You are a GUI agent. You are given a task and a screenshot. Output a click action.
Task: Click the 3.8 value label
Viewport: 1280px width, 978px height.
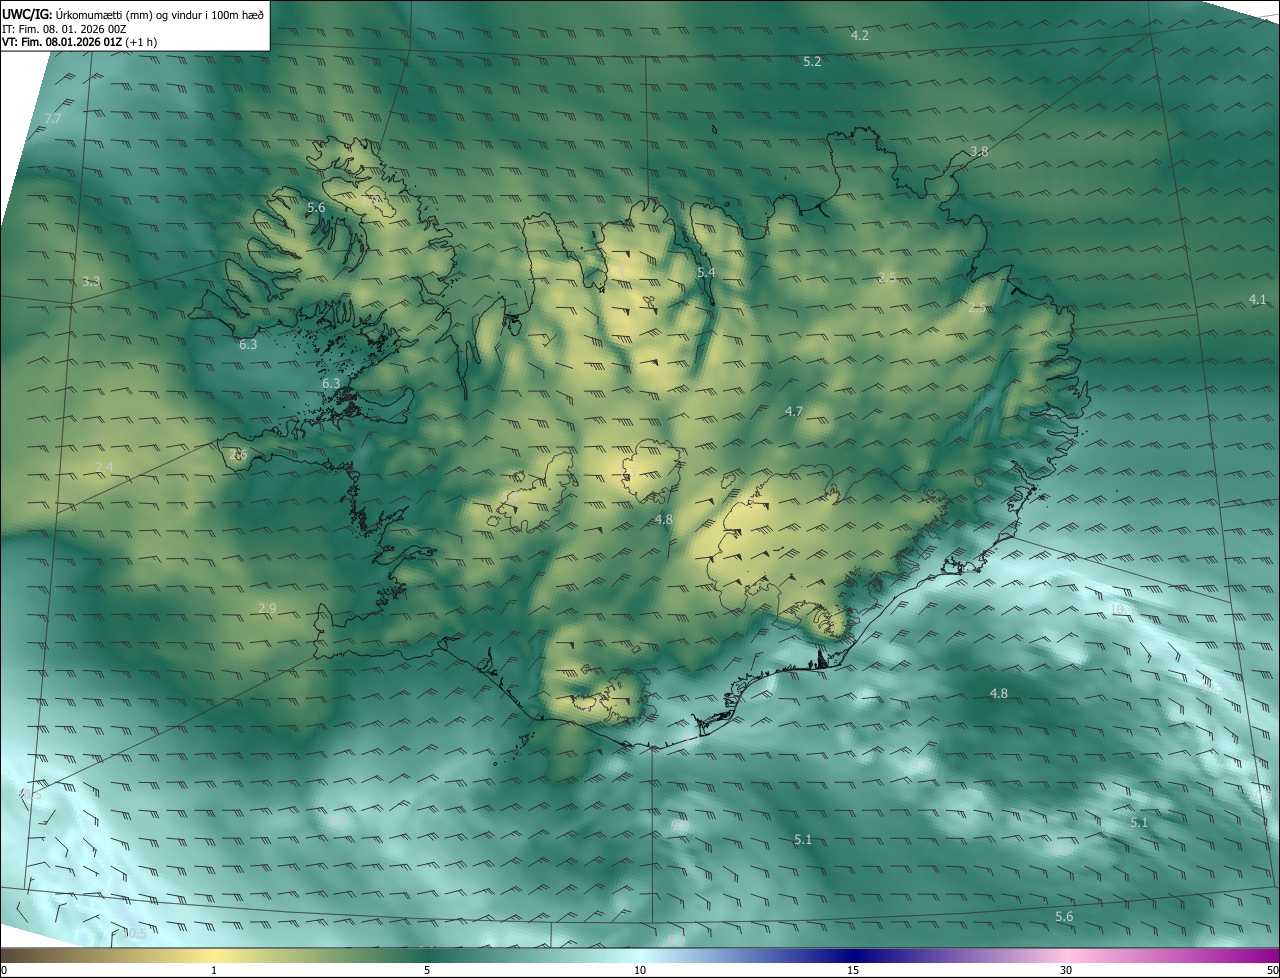pos(979,152)
